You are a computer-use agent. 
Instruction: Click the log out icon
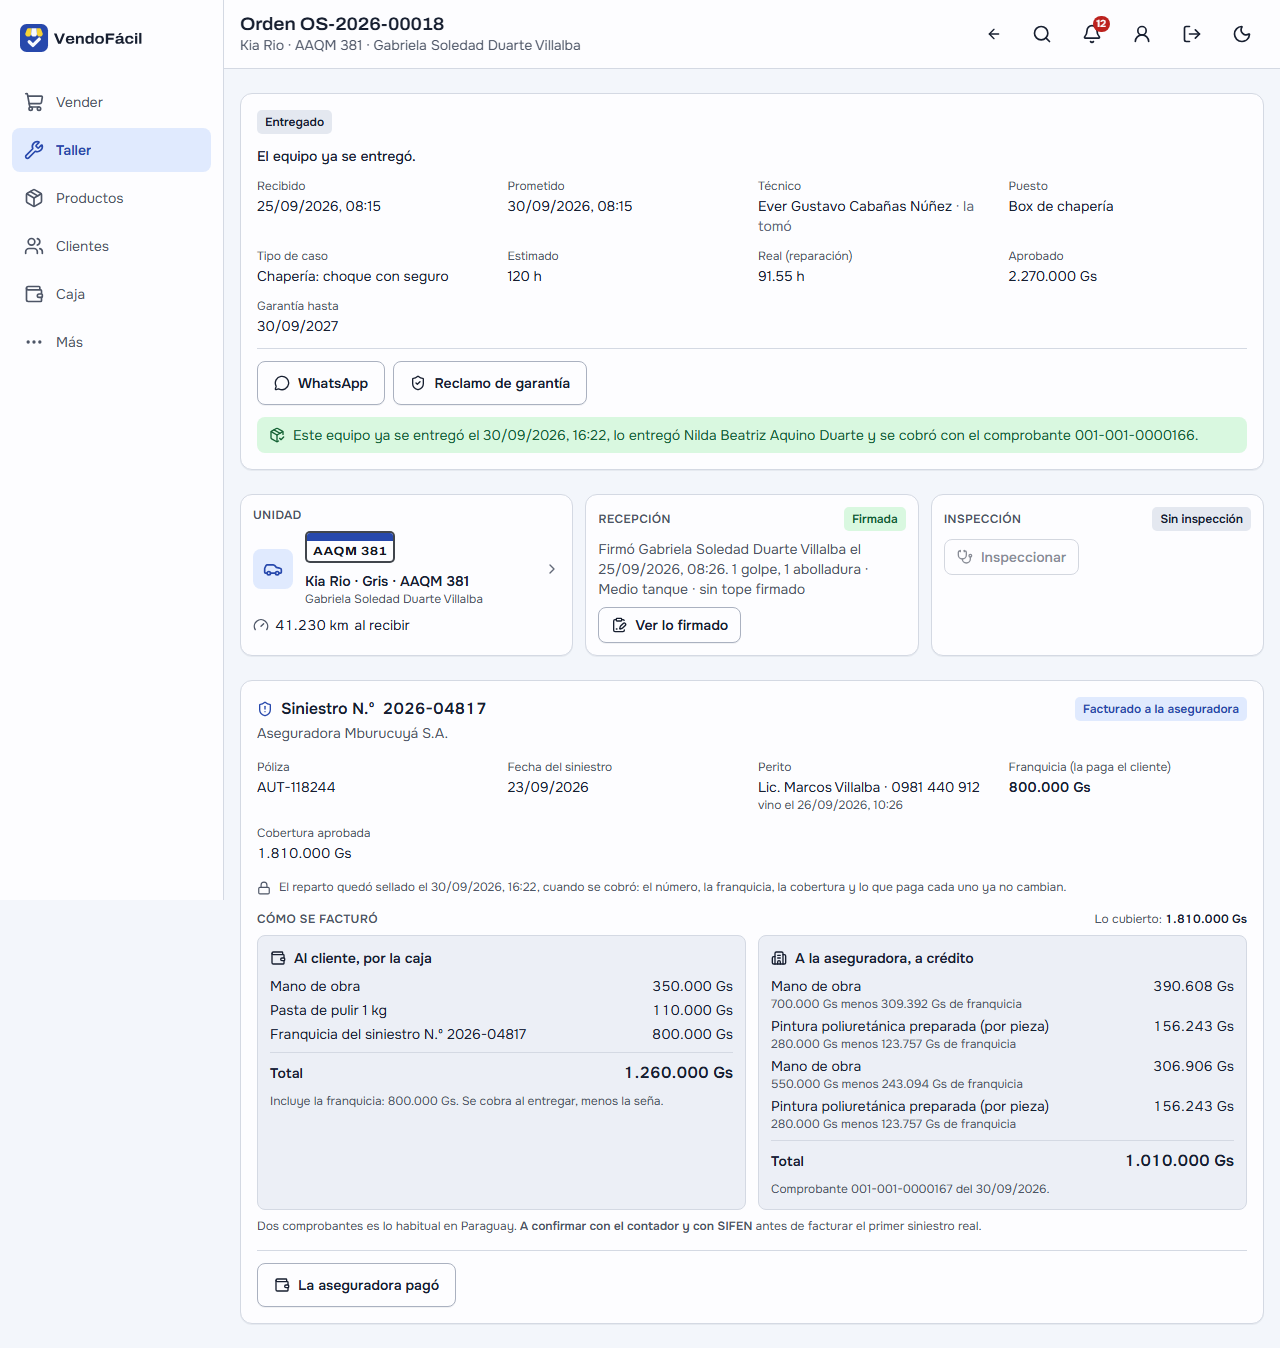pyautogui.click(x=1192, y=34)
